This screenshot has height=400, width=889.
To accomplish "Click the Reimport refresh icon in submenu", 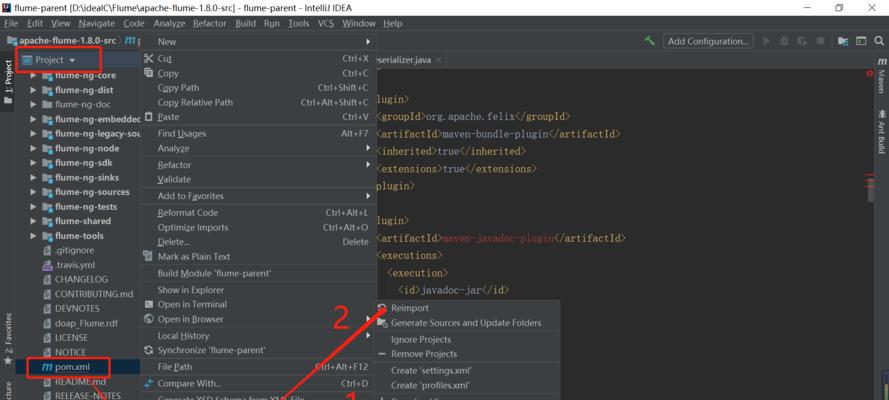I will (x=382, y=308).
